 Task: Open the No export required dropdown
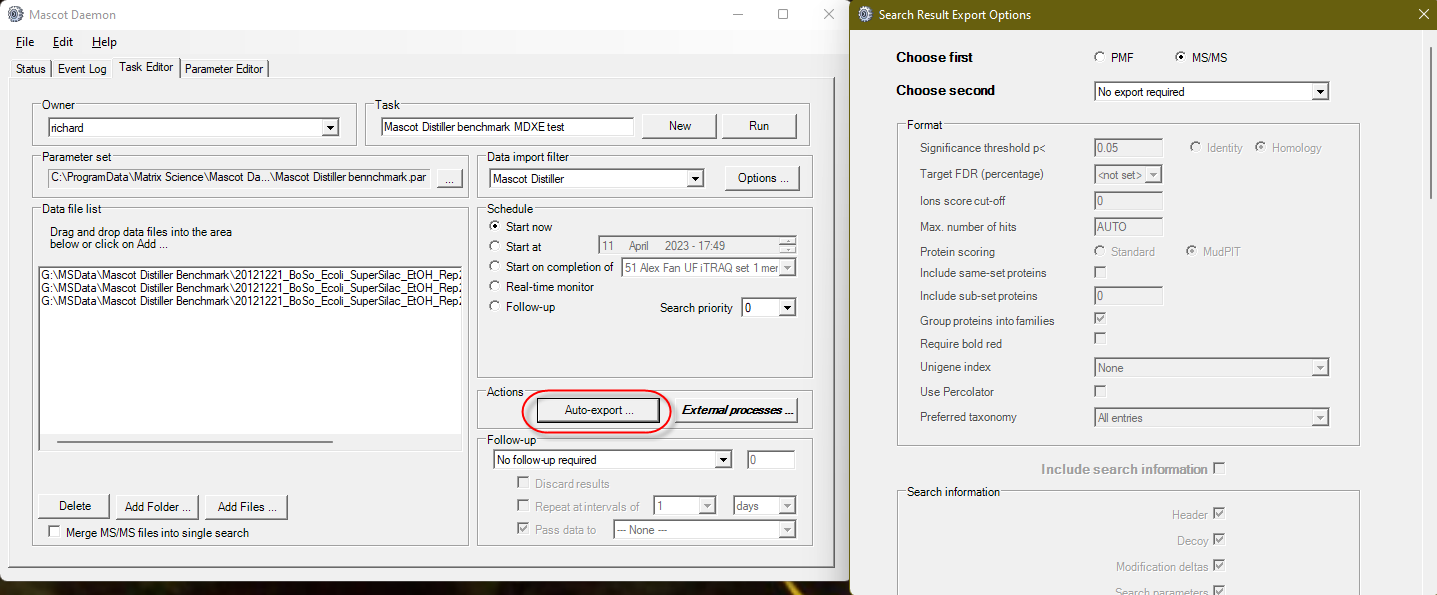[1212, 92]
